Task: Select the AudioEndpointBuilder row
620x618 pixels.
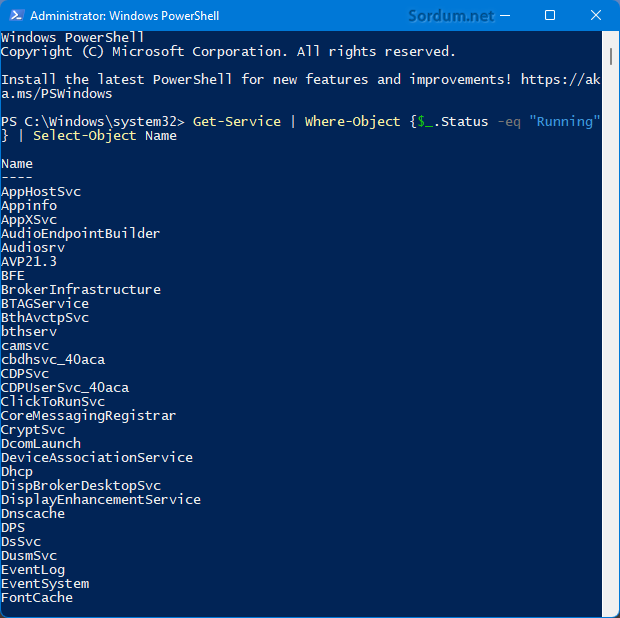Action: tap(81, 234)
